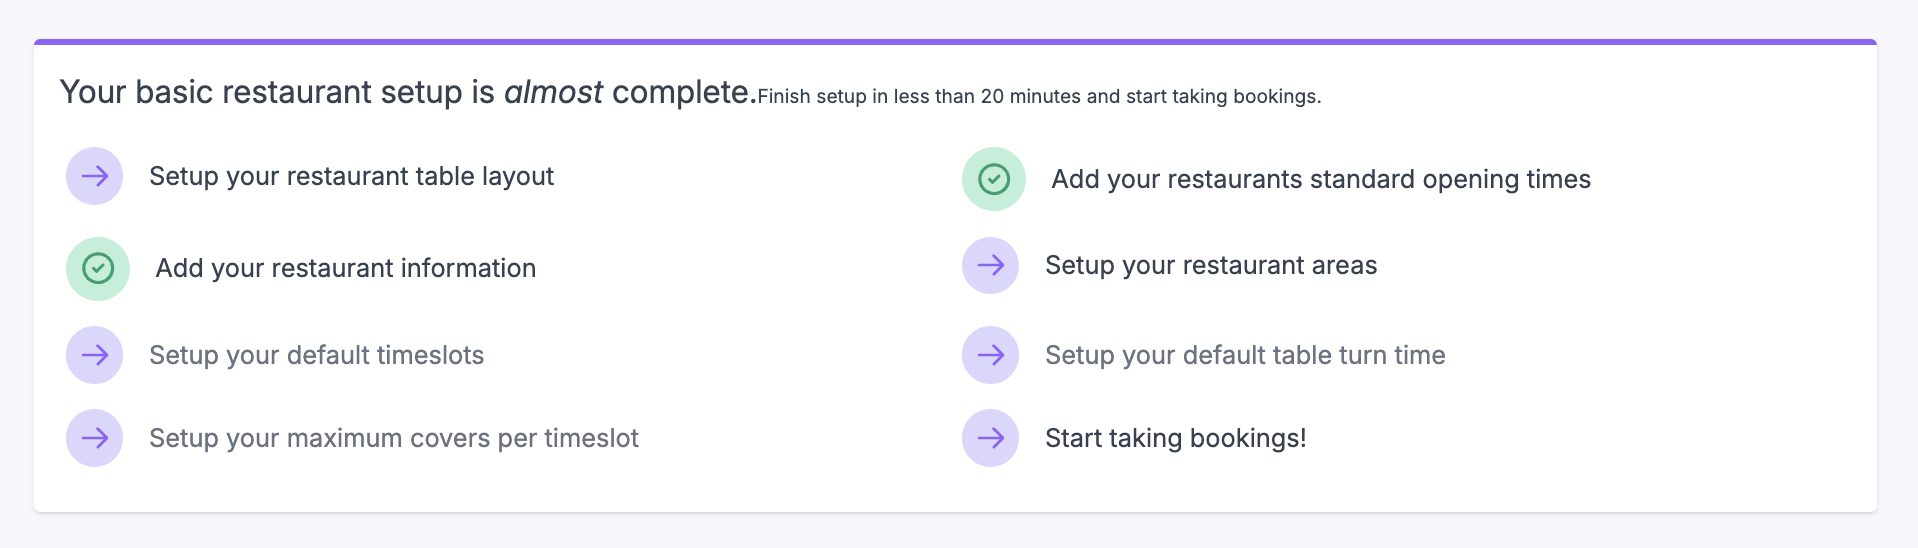1918x548 pixels.
Task: Click the italic word almost in heading
Action: 553,92
